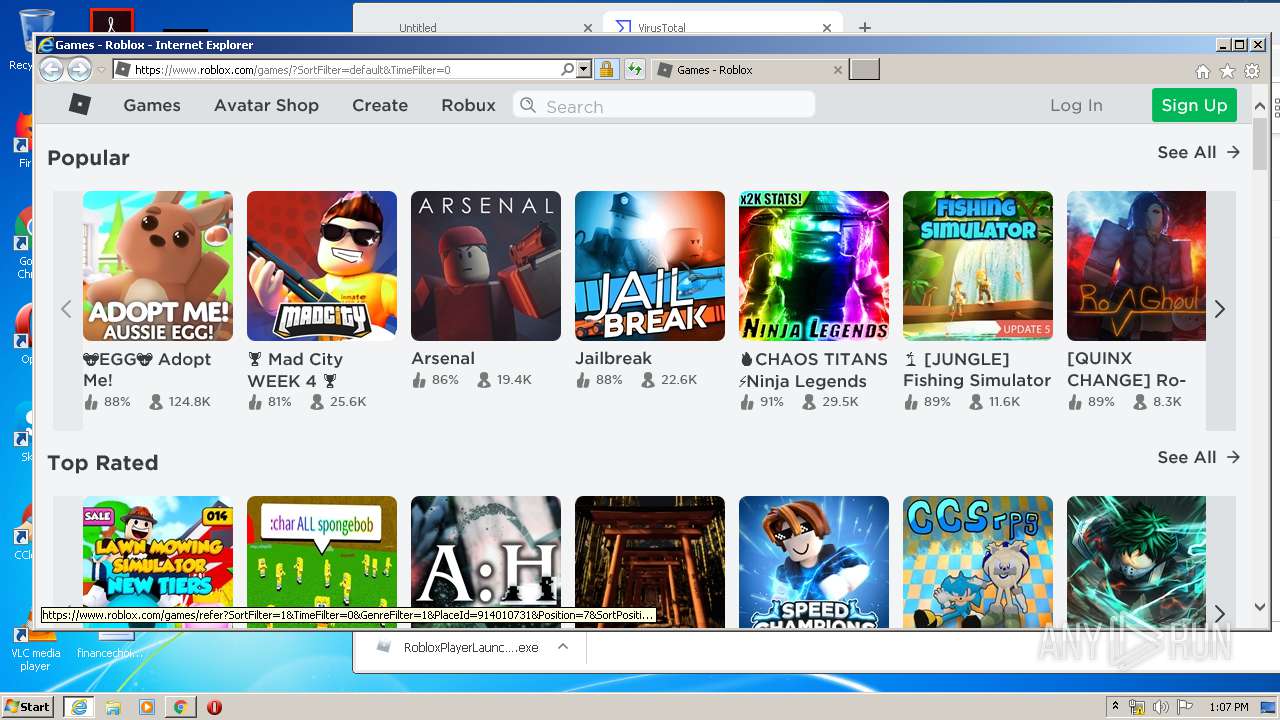Screen dimensions: 1280x720
Task: Open the VLC media player desktop icon
Action: pyautogui.click(x=35, y=646)
